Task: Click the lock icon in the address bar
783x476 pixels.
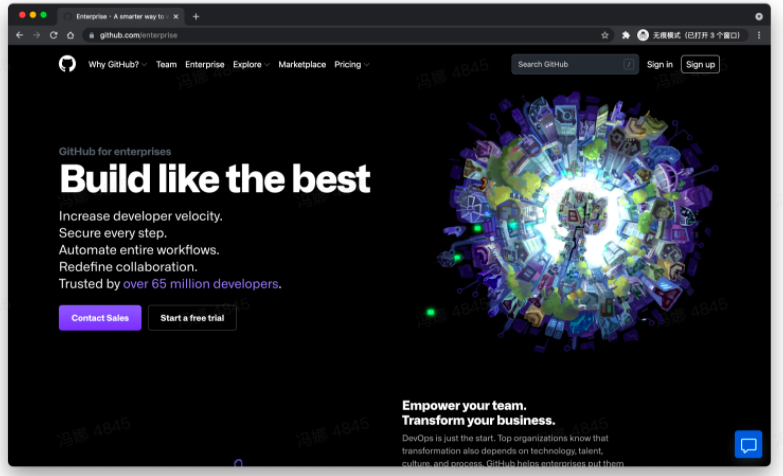Action: click(x=91, y=35)
